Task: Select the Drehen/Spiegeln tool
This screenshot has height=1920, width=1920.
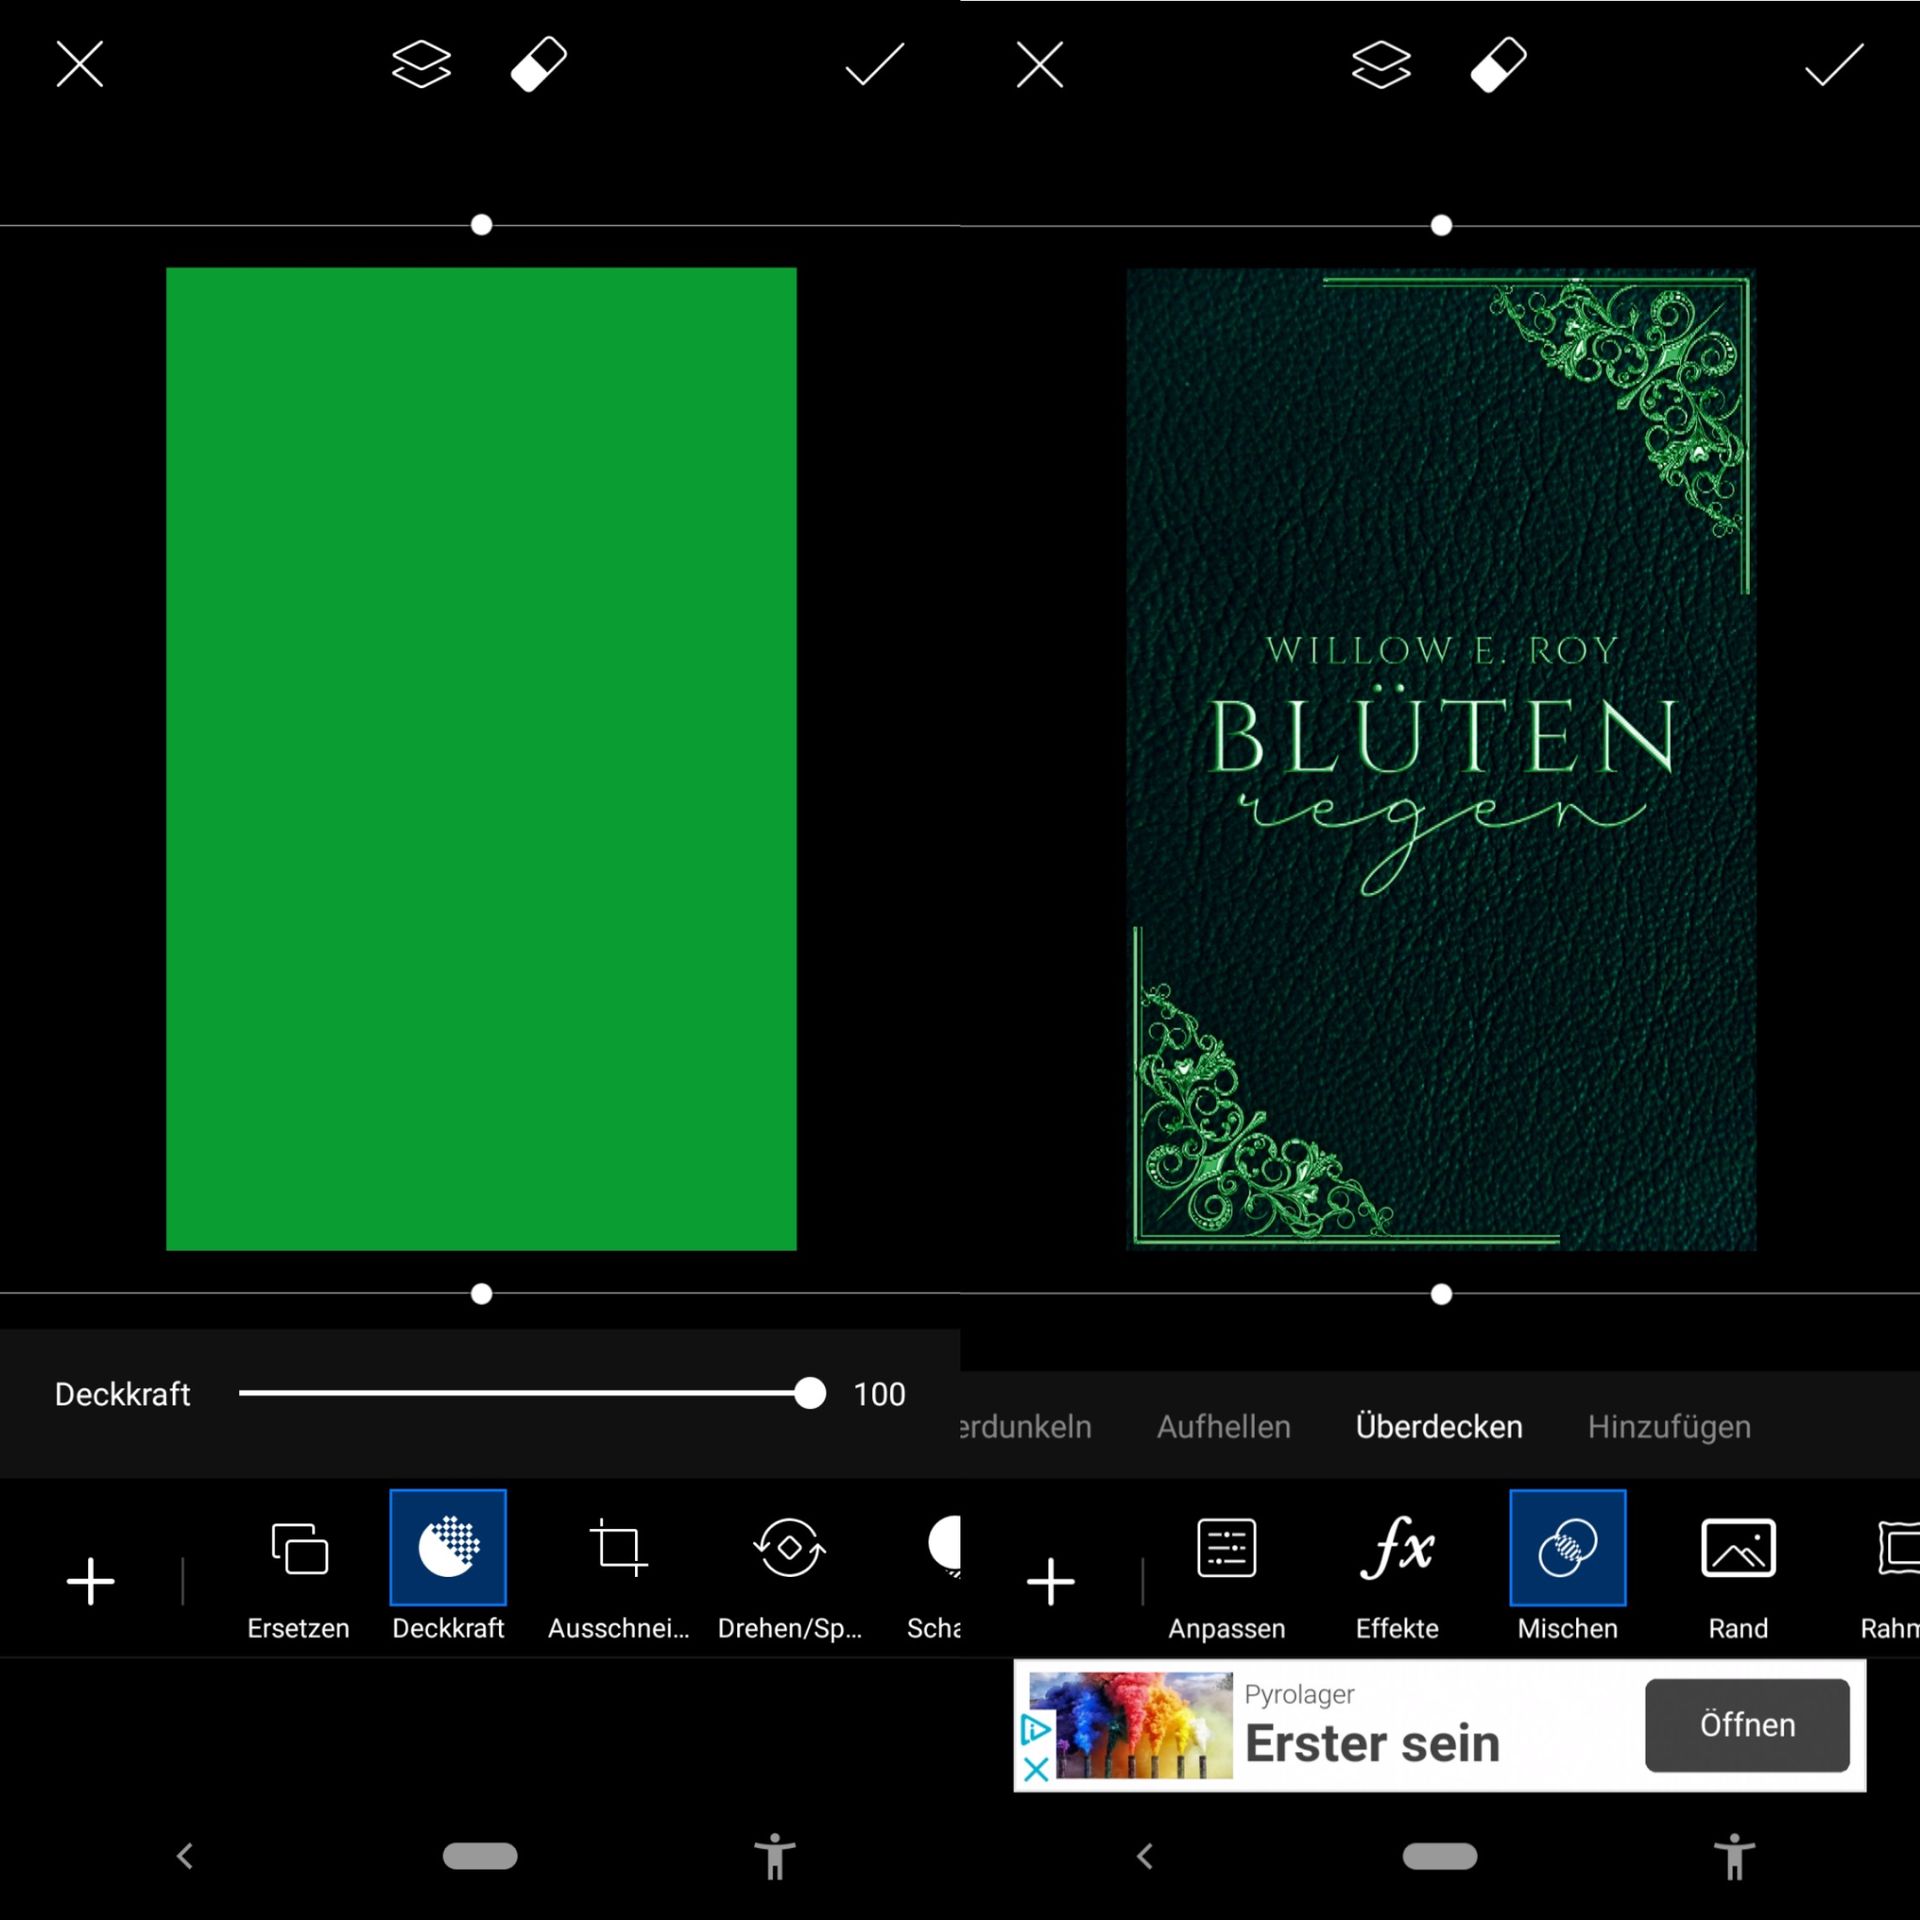Action: tap(790, 1578)
